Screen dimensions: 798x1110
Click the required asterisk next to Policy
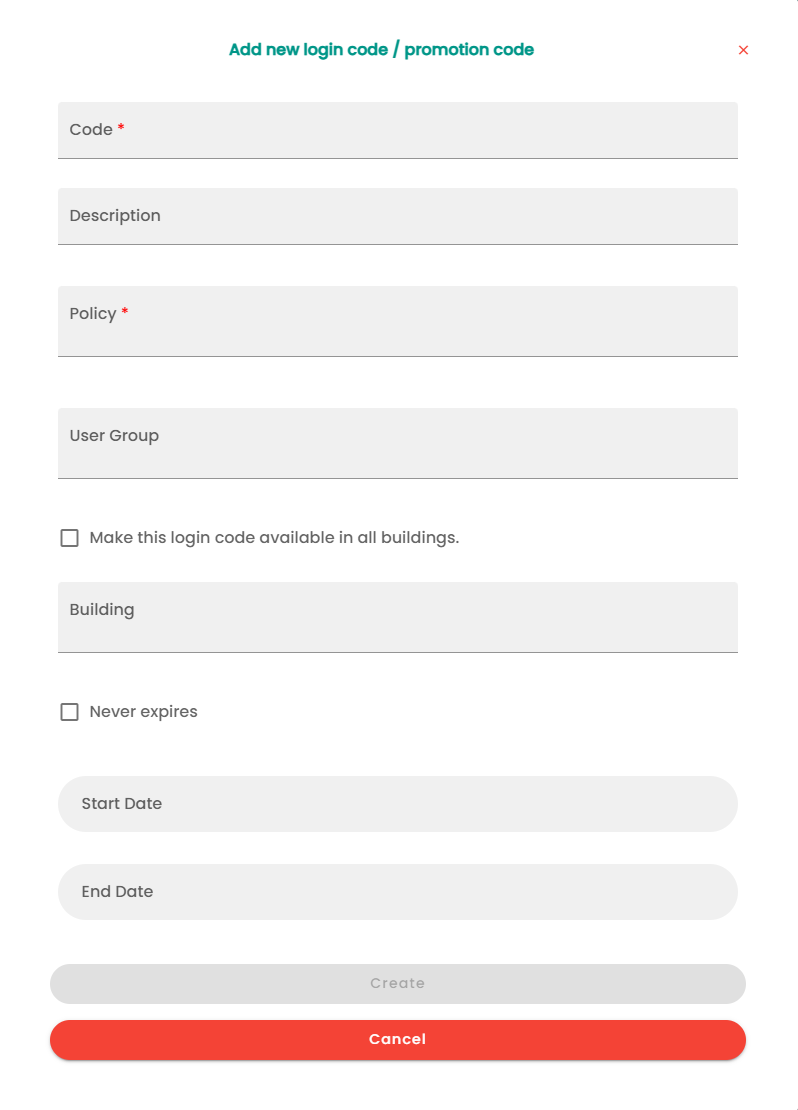click(125, 313)
